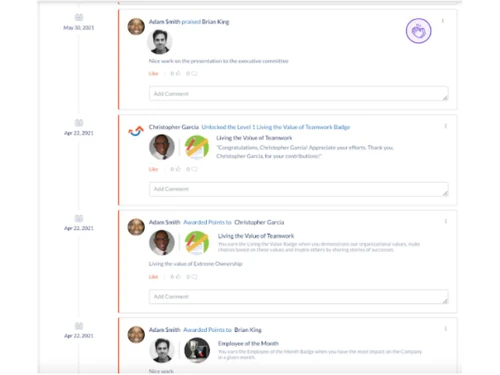500x375 pixels.
Task: Click Christopher Garcia's photo in the Awarded Points post
Action: pyautogui.click(x=162, y=243)
